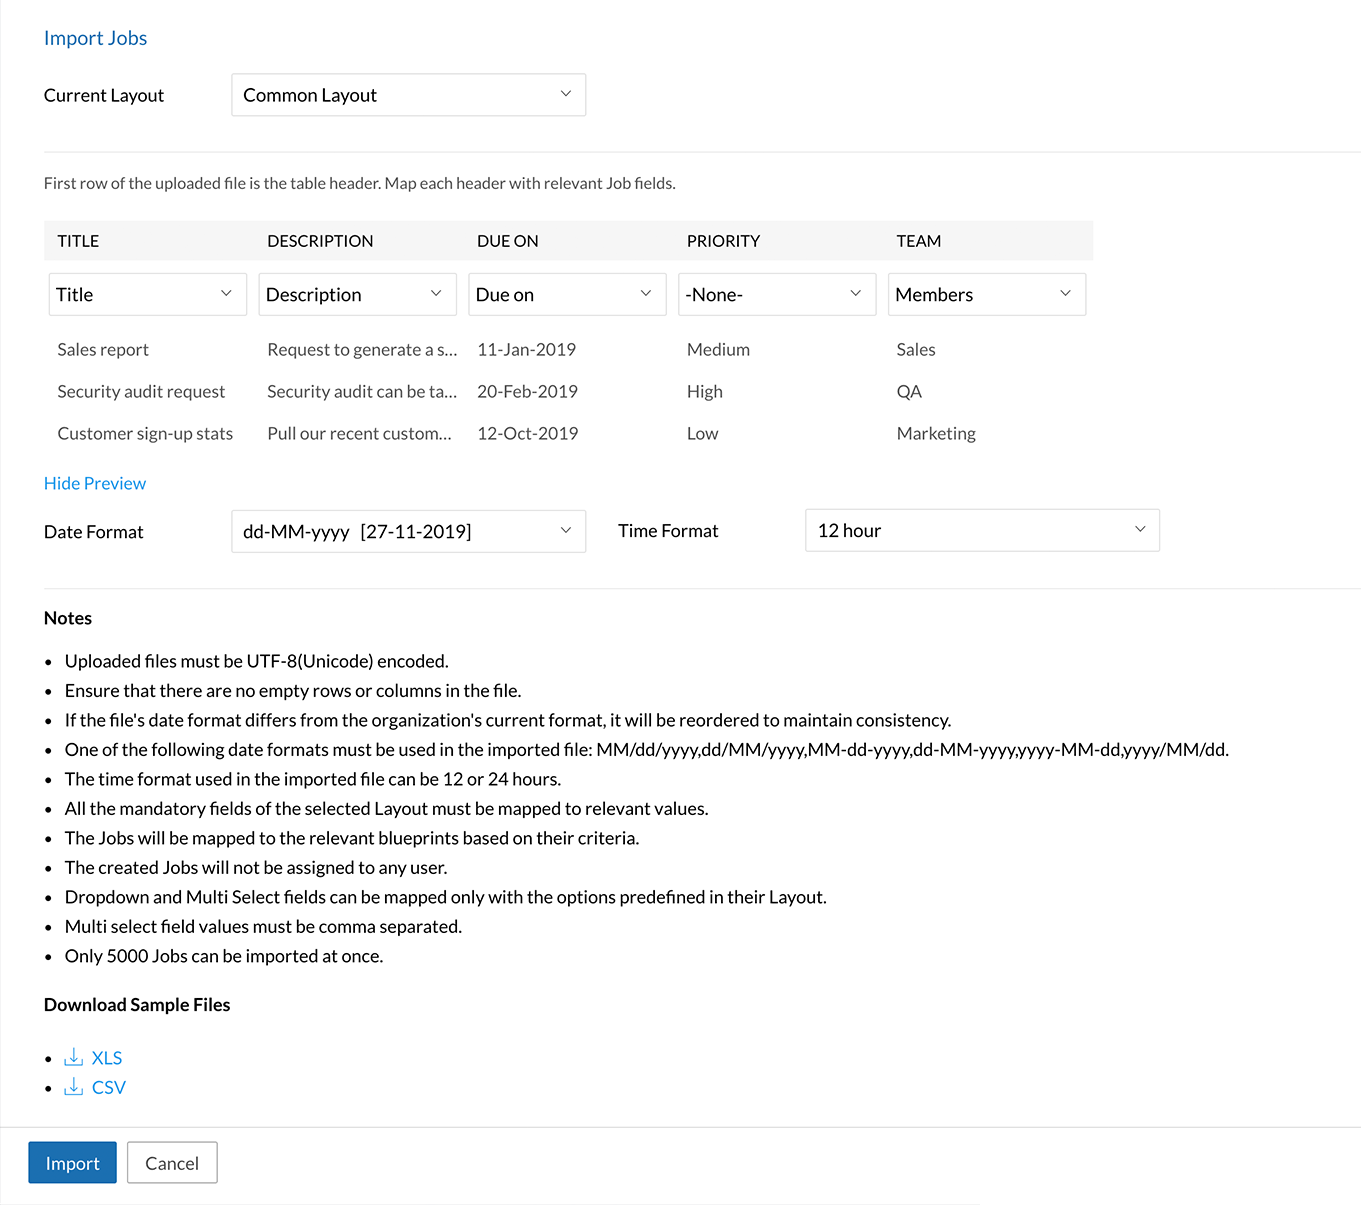
Task: Click the XLS download icon
Action: tap(74, 1057)
